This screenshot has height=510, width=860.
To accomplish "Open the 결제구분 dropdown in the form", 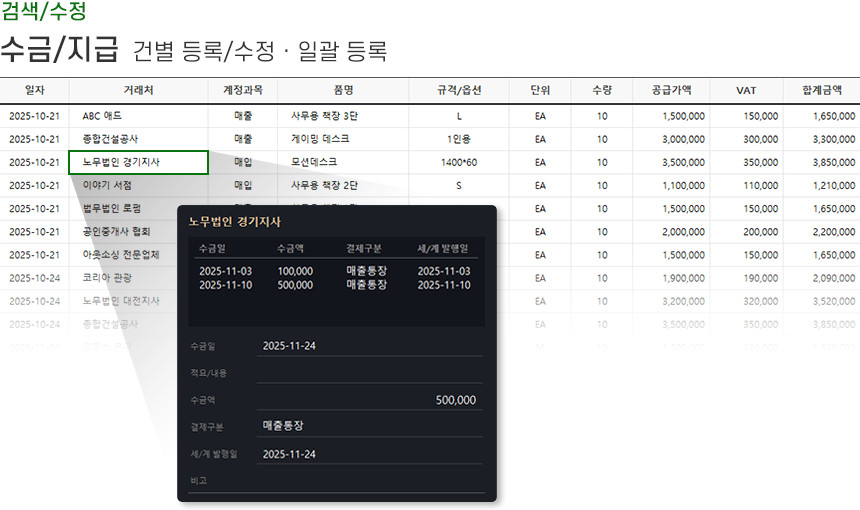I will point(368,426).
